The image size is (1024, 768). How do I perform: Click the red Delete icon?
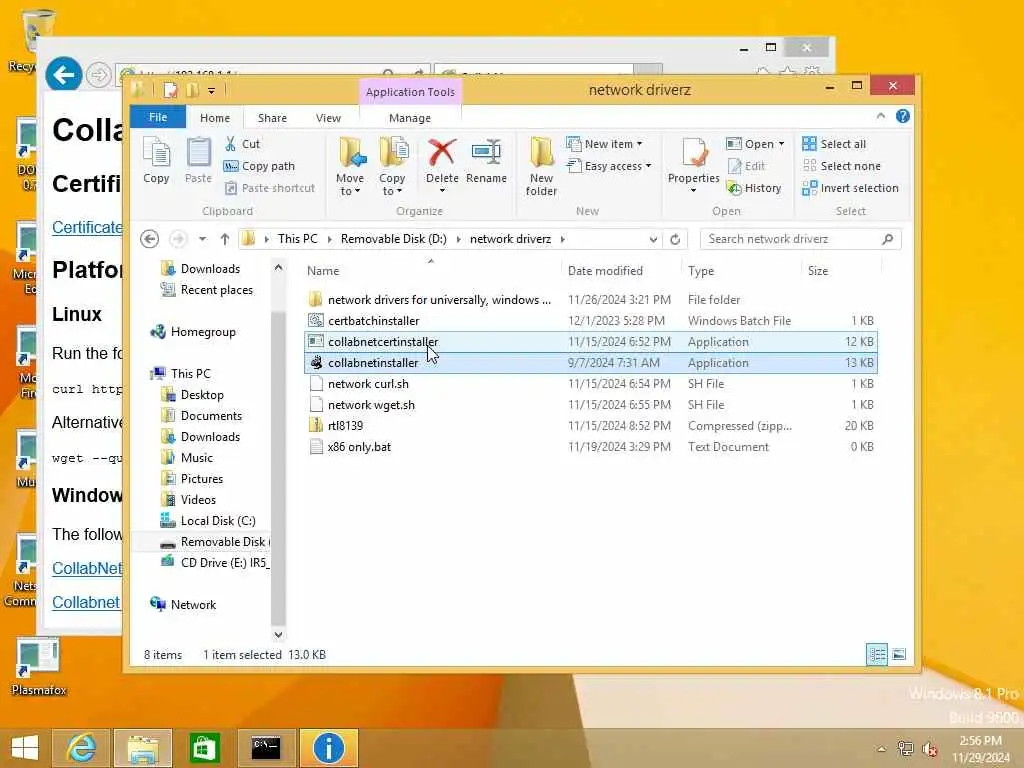coord(441,153)
